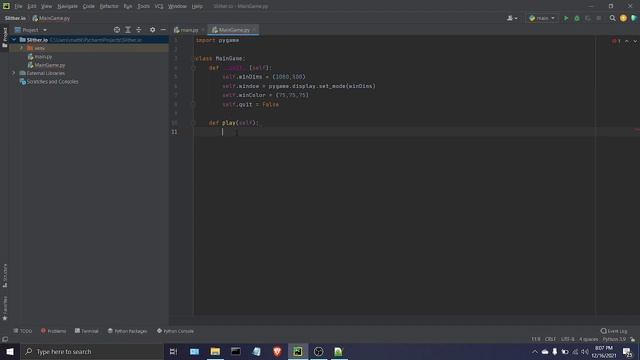Close the MainGame.py editor tab
Viewport: 640px width, 360px height.
254,30
